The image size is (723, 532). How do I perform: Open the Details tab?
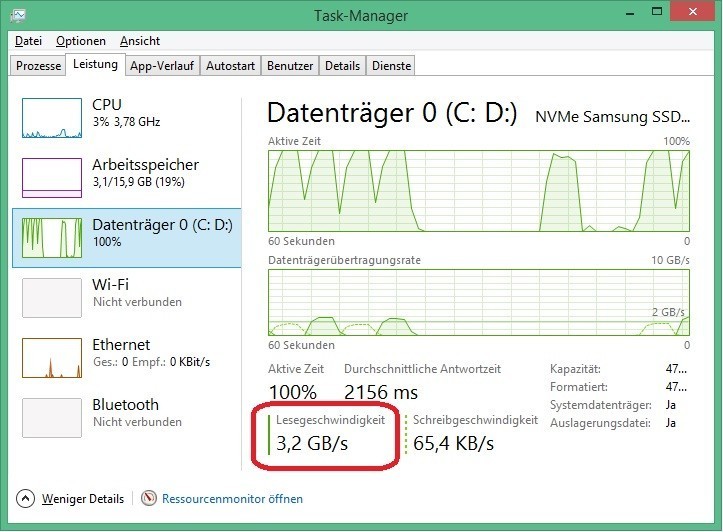[x=342, y=65]
